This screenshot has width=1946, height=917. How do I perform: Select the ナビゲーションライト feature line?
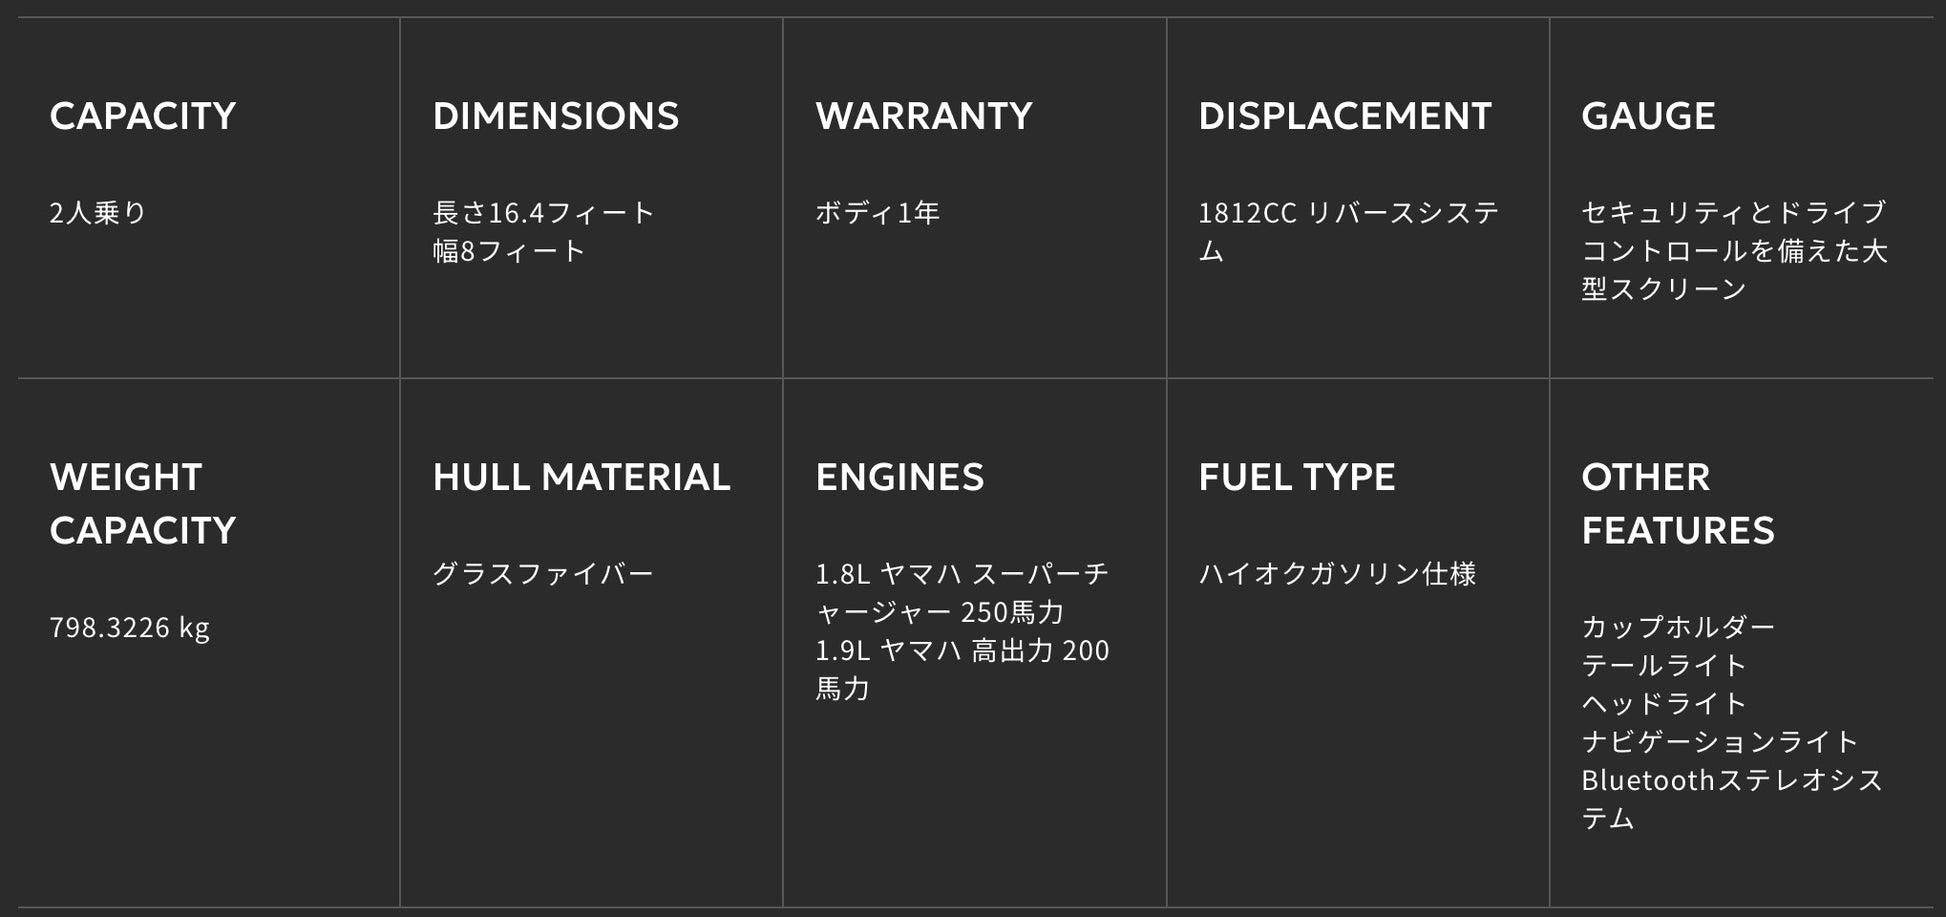[1719, 741]
